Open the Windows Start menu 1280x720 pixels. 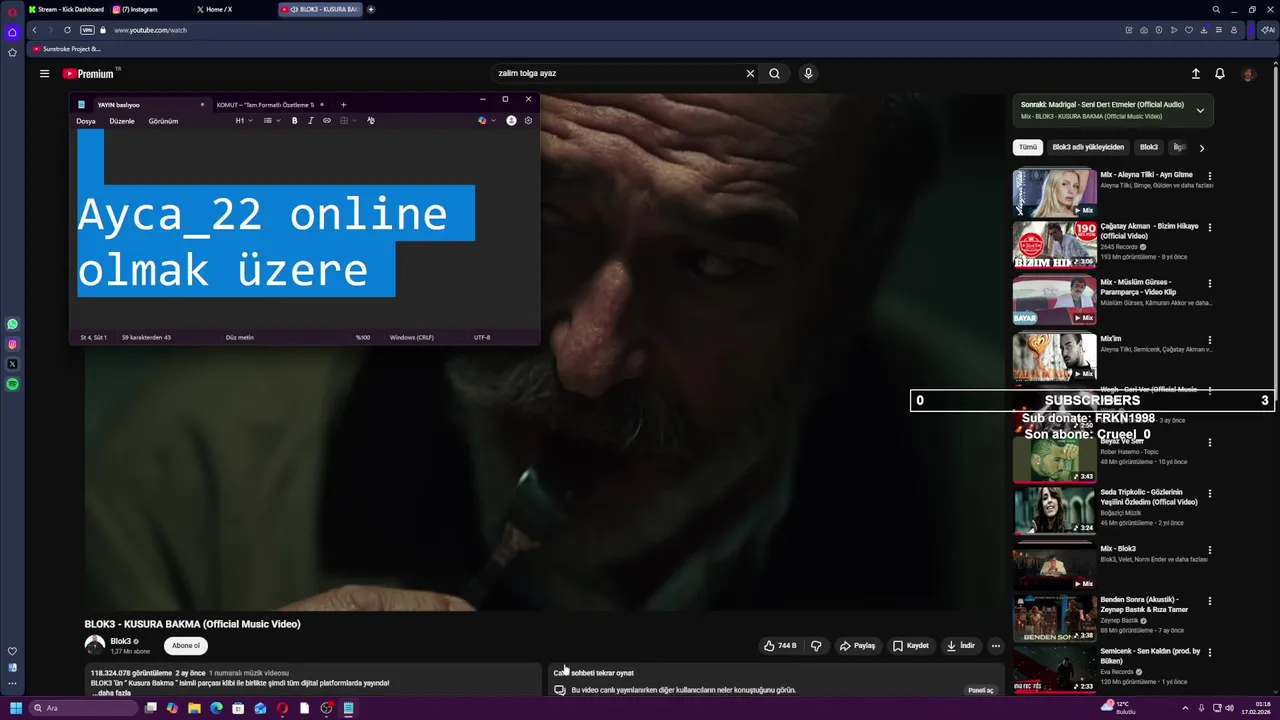(x=15, y=708)
